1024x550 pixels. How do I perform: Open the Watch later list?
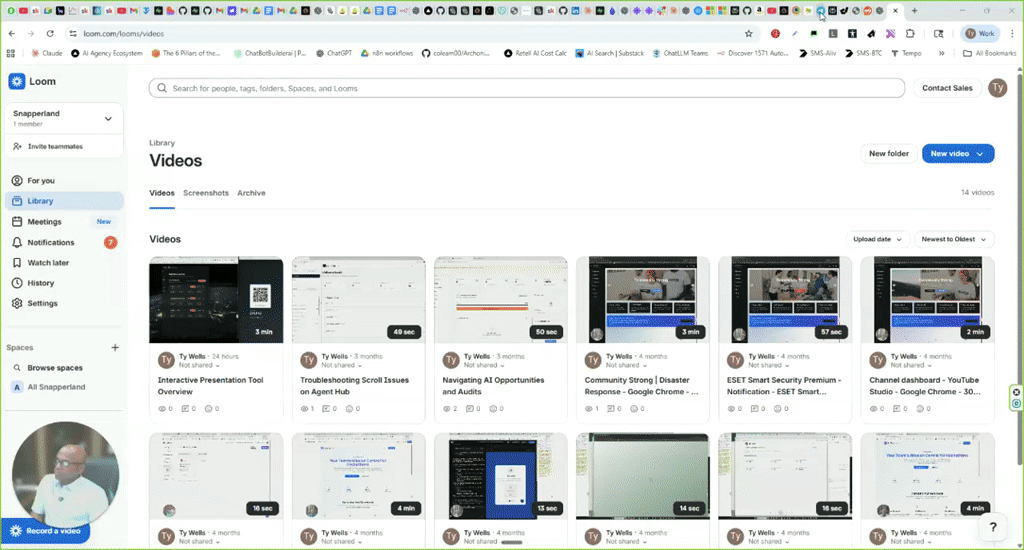(64, 263)
